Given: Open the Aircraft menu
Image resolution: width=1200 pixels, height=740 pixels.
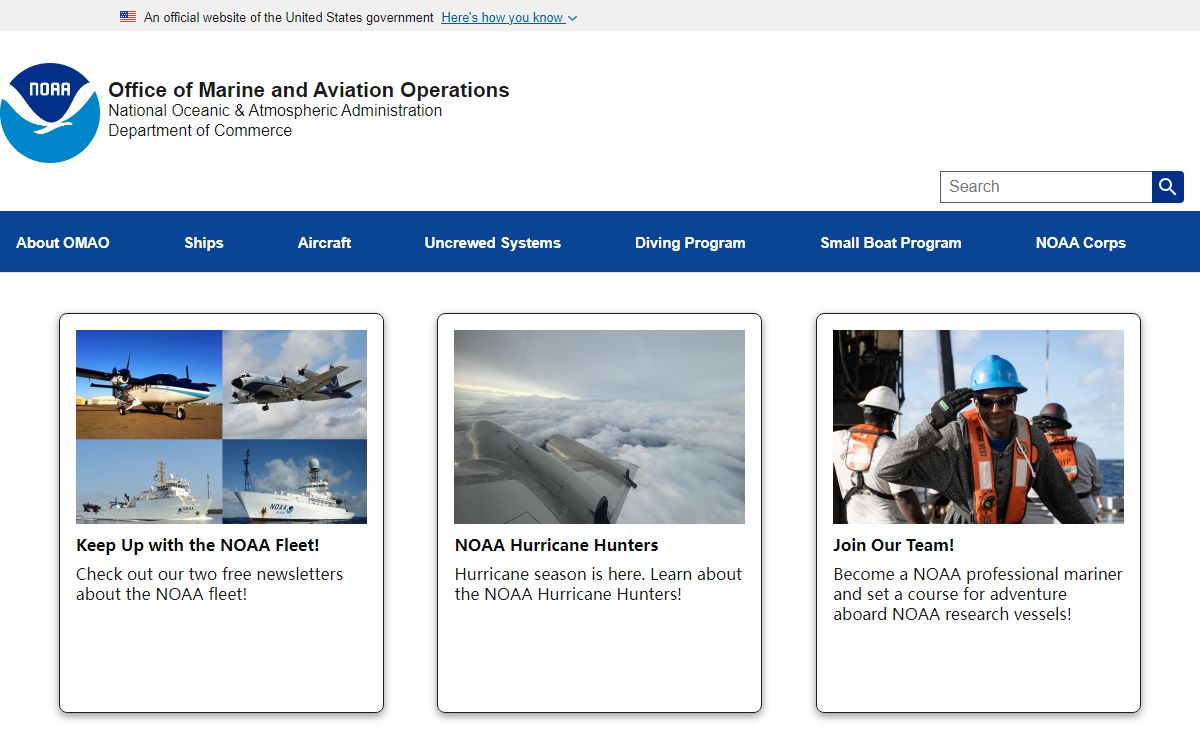Looking at the screenshot, I should (325, 243).
